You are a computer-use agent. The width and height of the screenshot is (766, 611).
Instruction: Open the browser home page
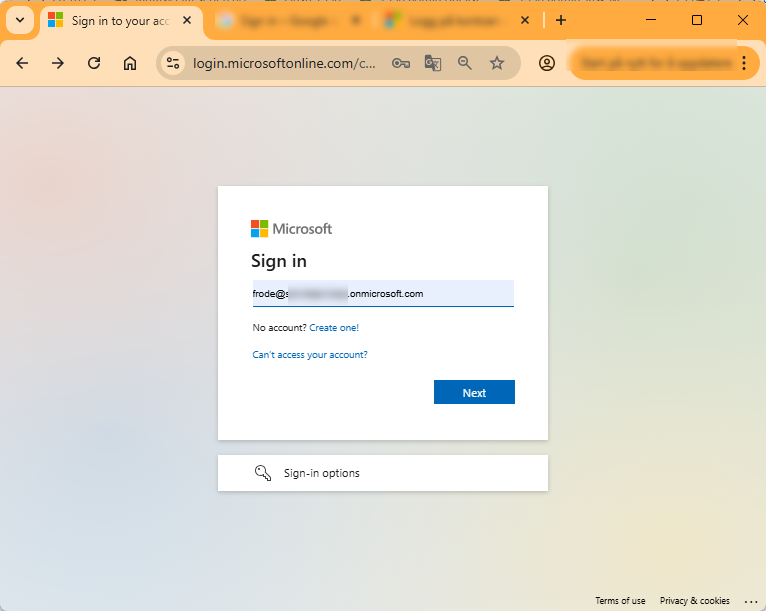(129, 63)
